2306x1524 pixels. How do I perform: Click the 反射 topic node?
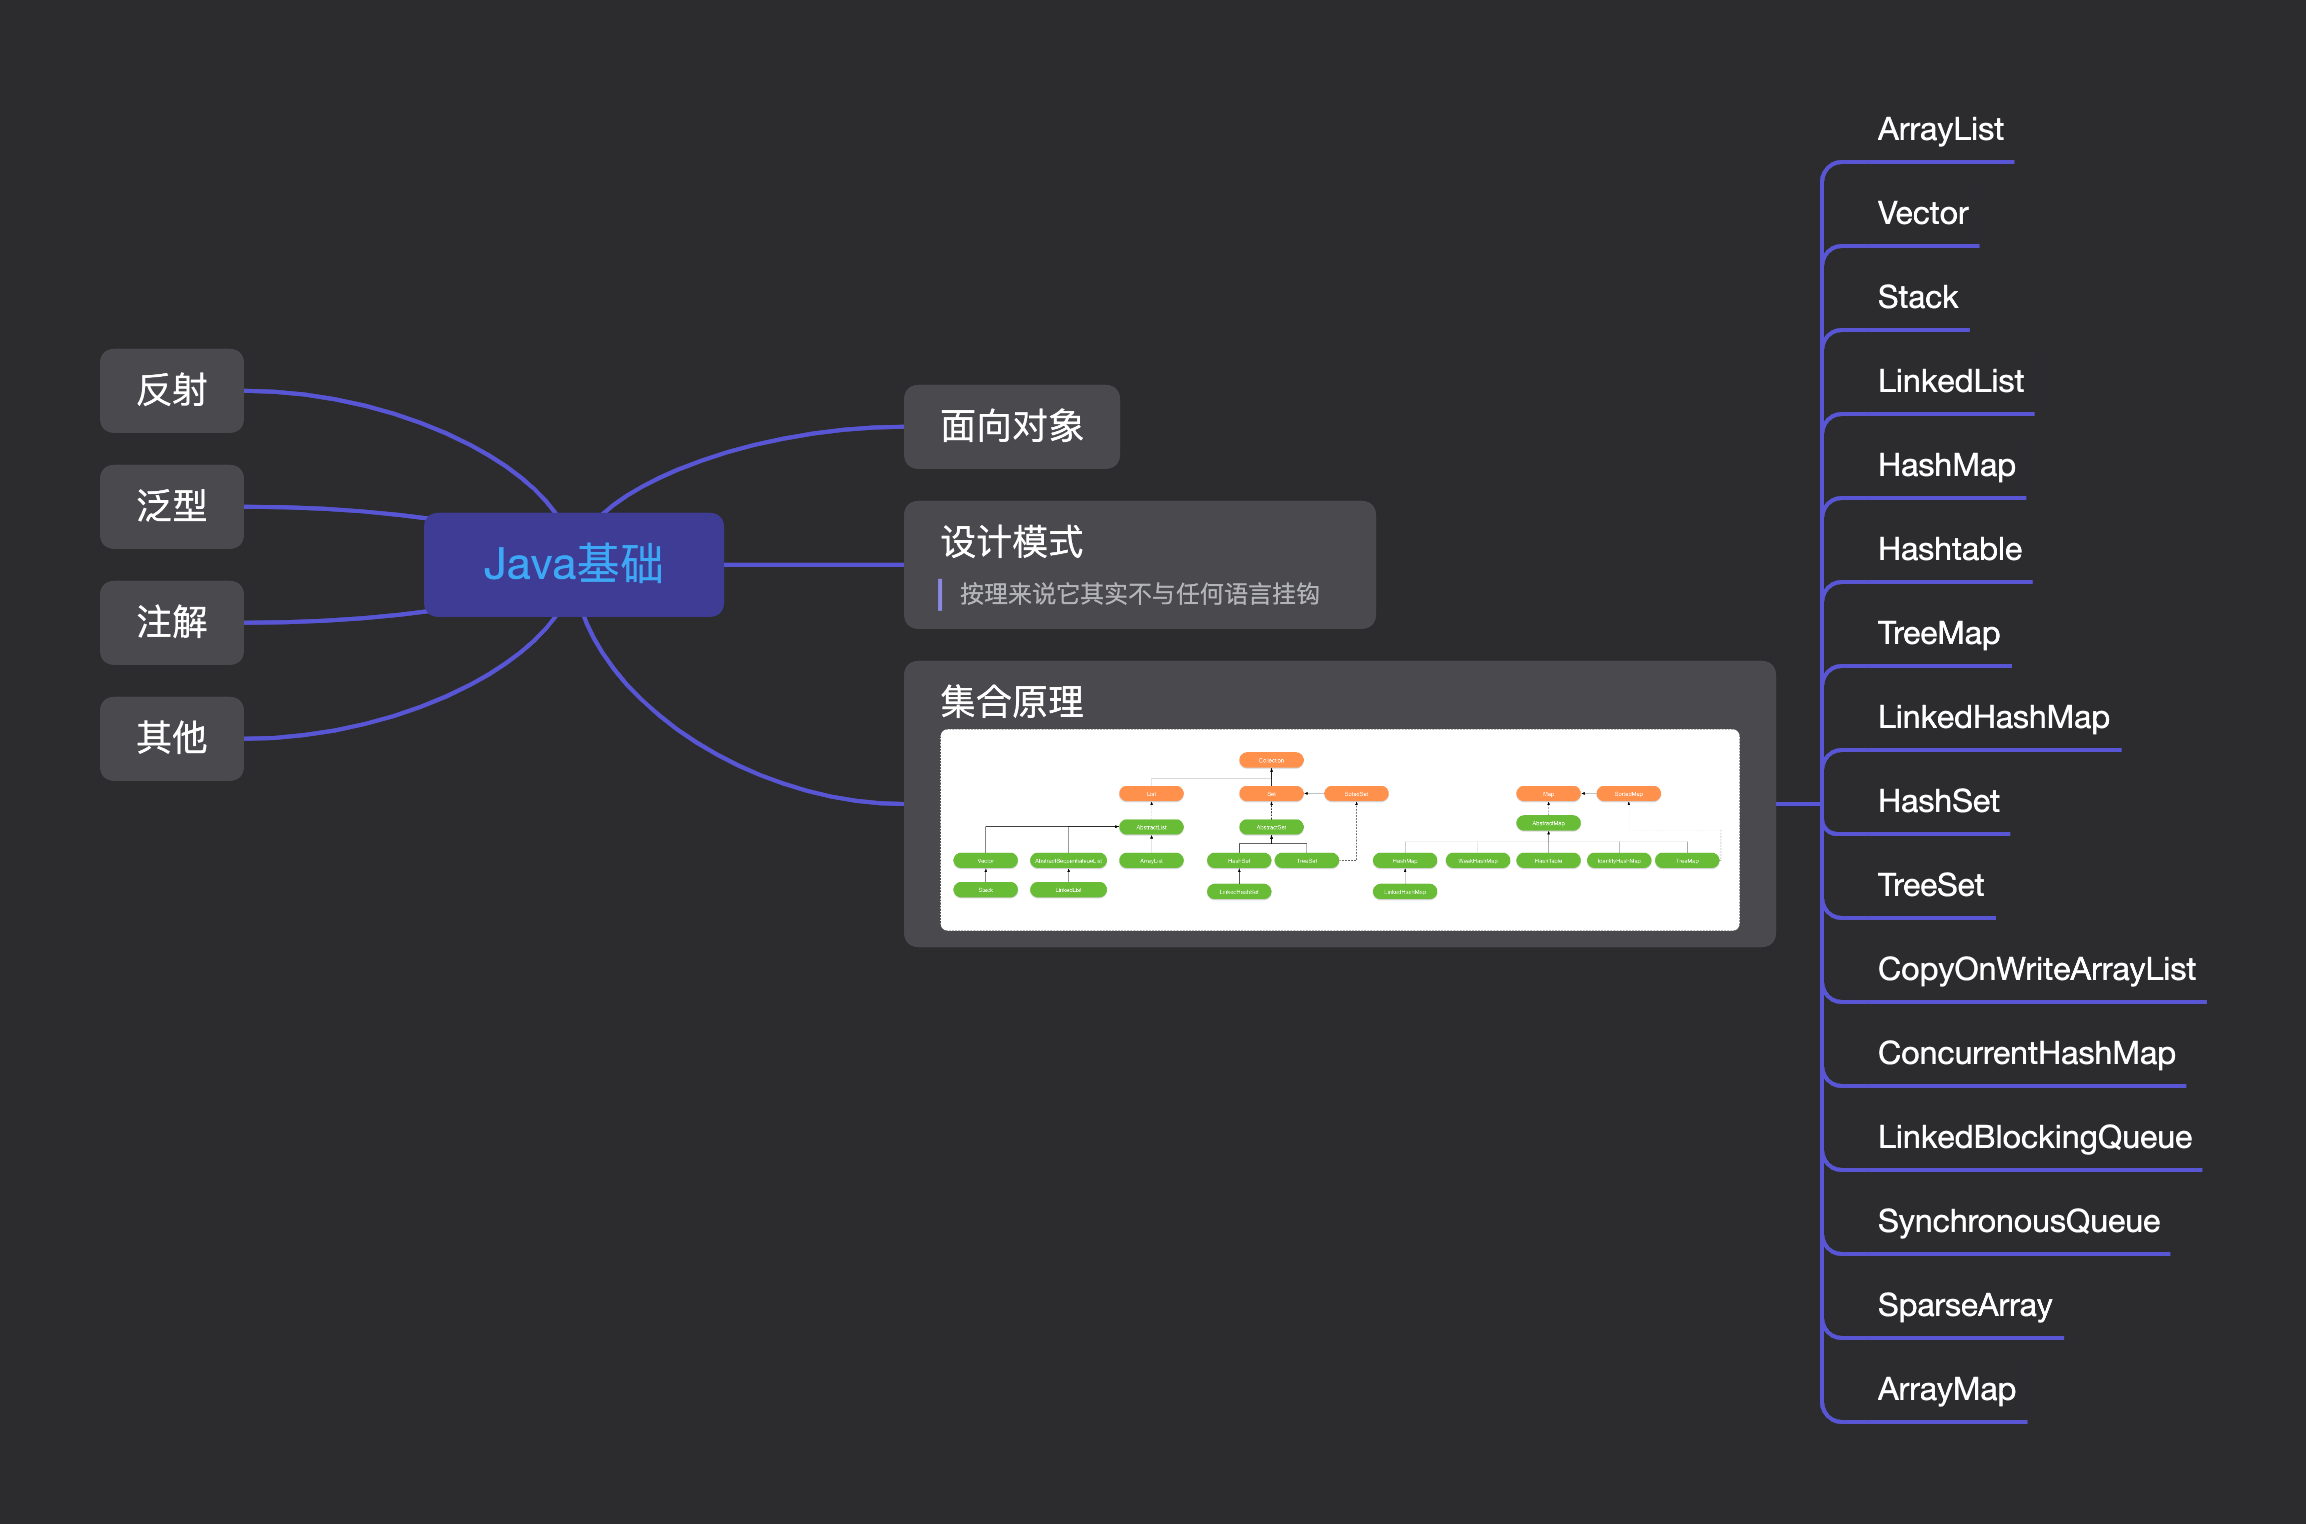[172, 391]
